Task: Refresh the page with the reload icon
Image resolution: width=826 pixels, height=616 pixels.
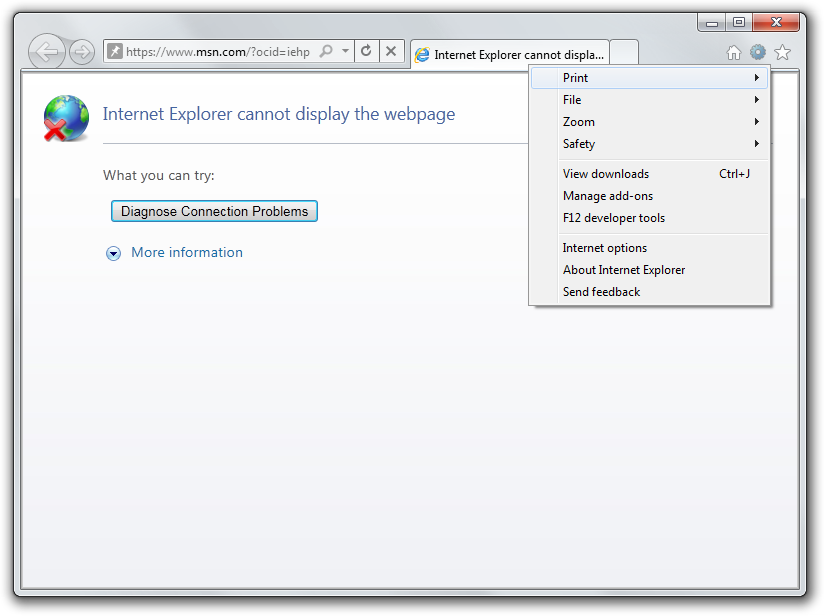Action: point(366,51)
